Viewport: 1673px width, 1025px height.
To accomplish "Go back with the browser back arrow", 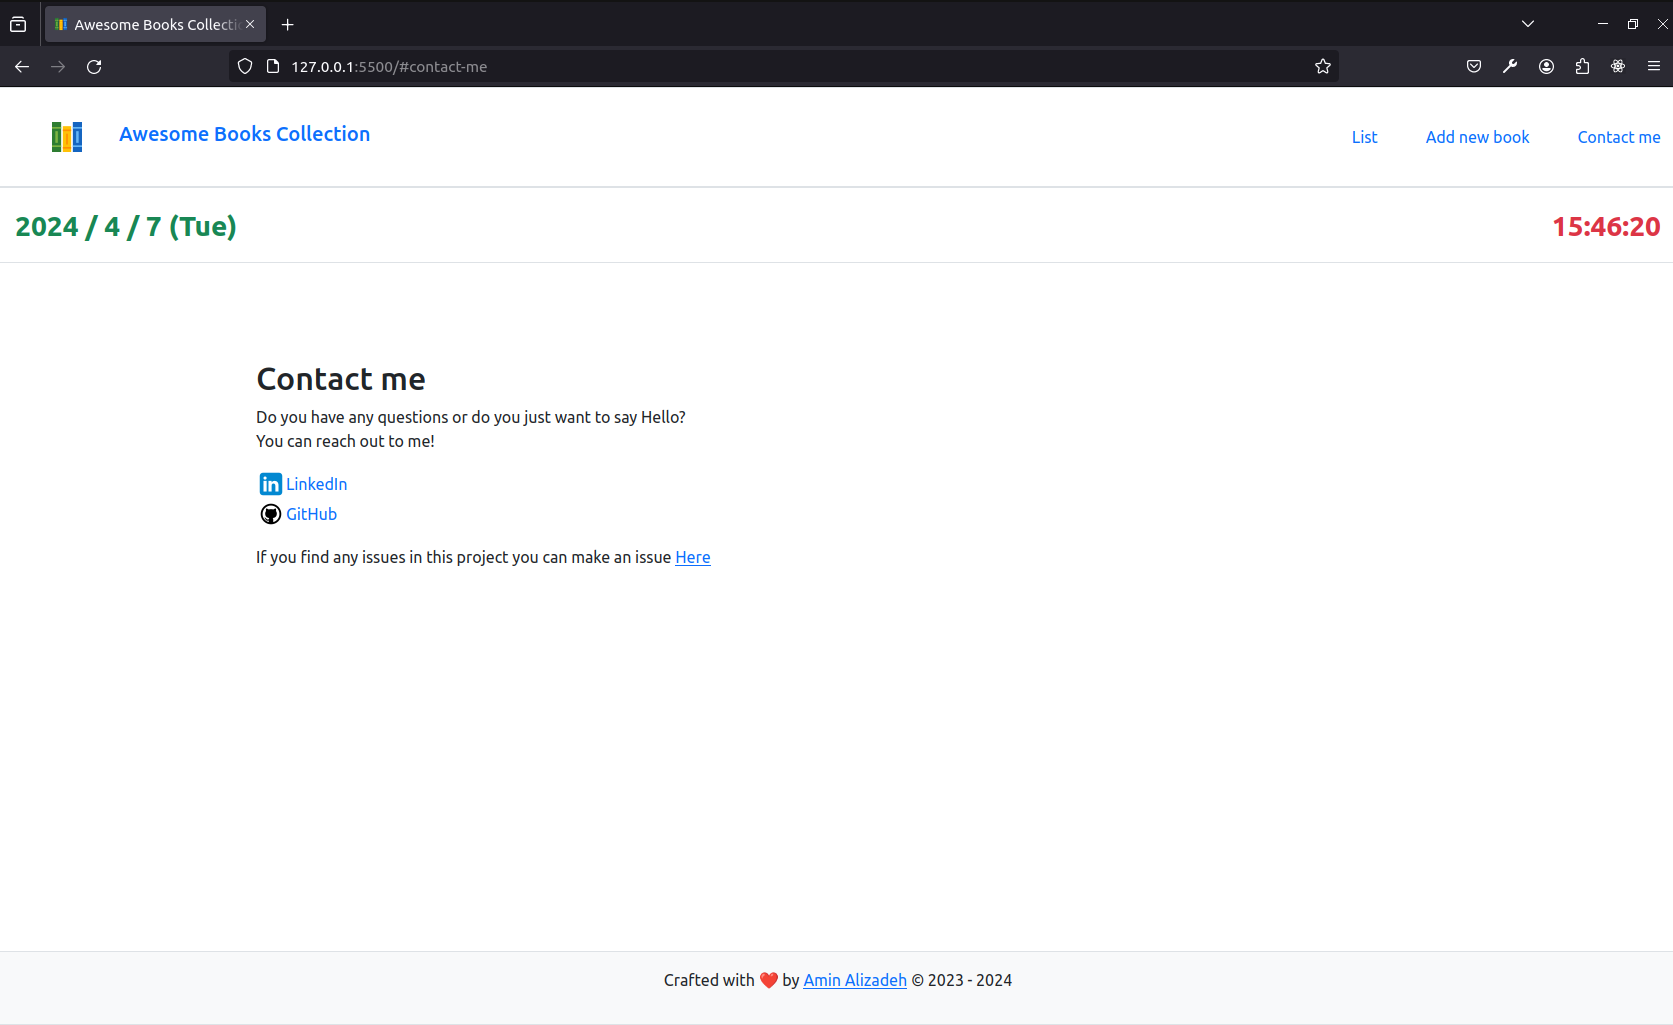I will coord(22,67).
